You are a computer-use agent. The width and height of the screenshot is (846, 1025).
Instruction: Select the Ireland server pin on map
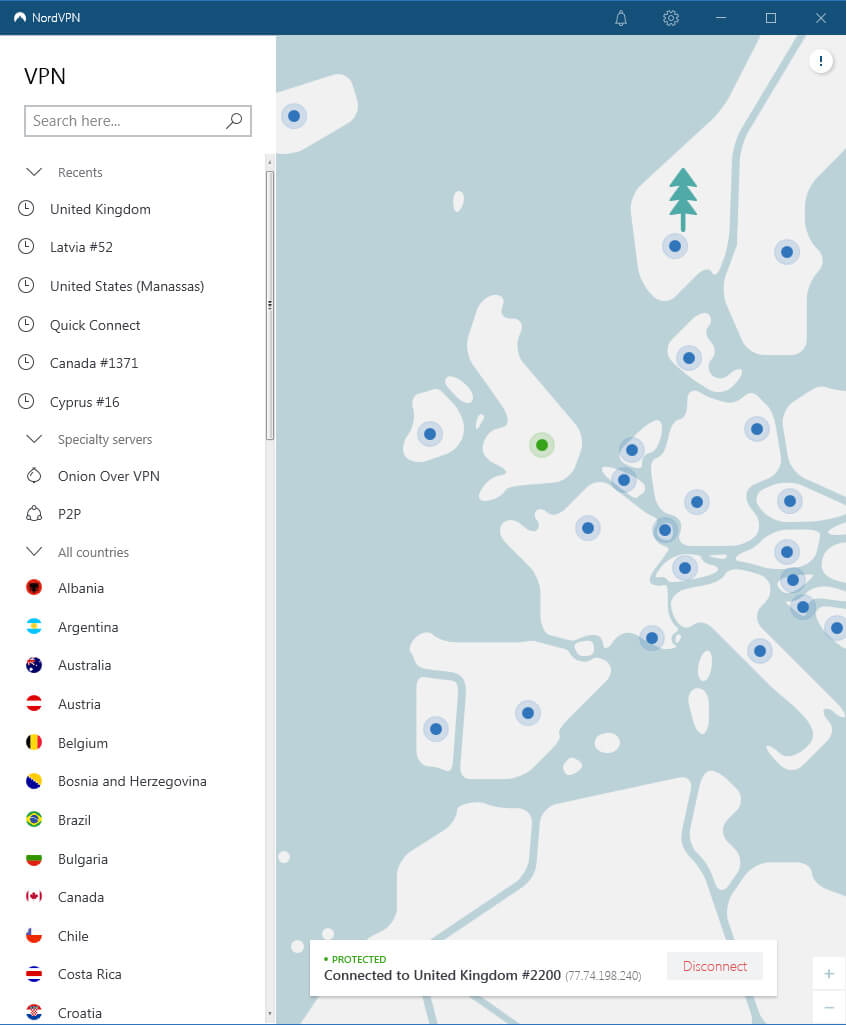point(430,434)
